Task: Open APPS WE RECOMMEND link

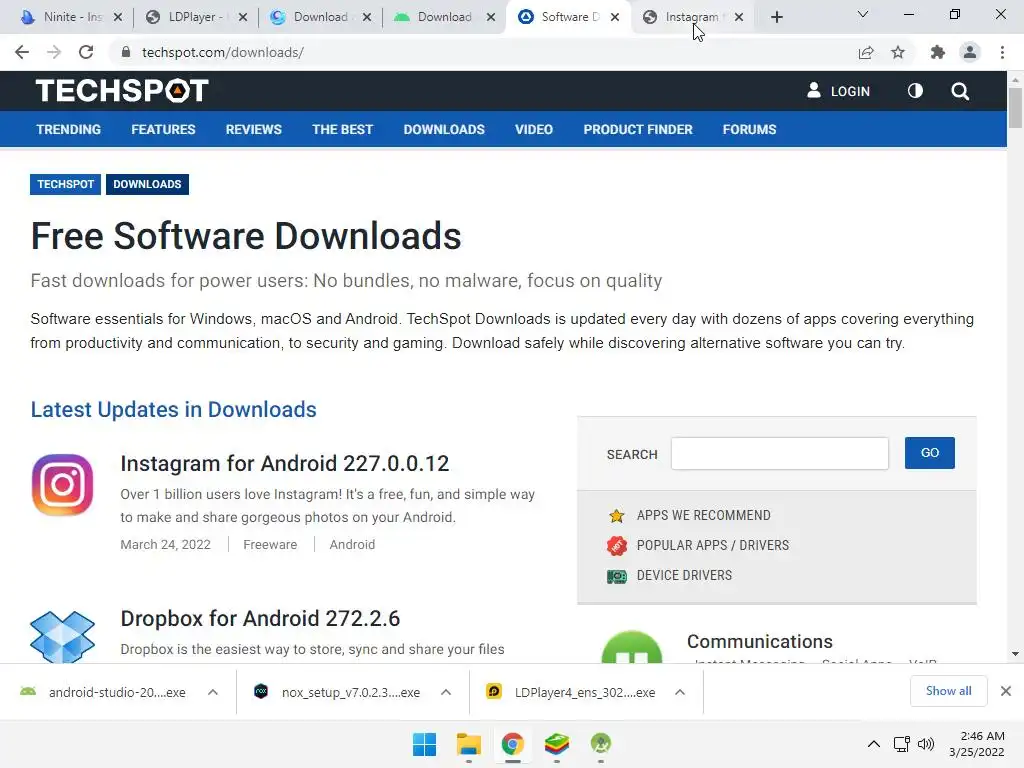Action: pos(703,515)
